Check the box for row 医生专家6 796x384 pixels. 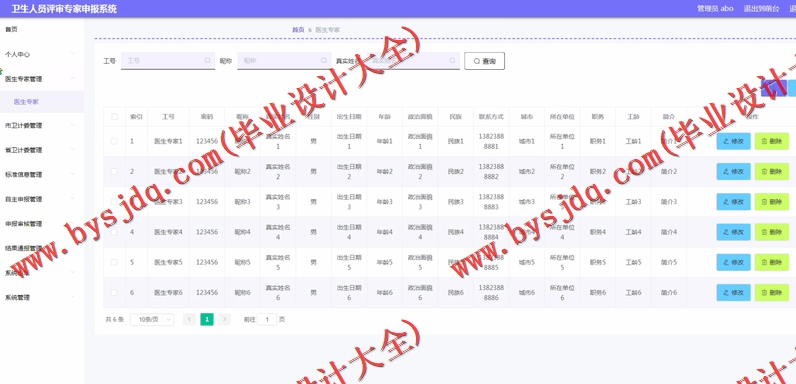tap(114, 293)
